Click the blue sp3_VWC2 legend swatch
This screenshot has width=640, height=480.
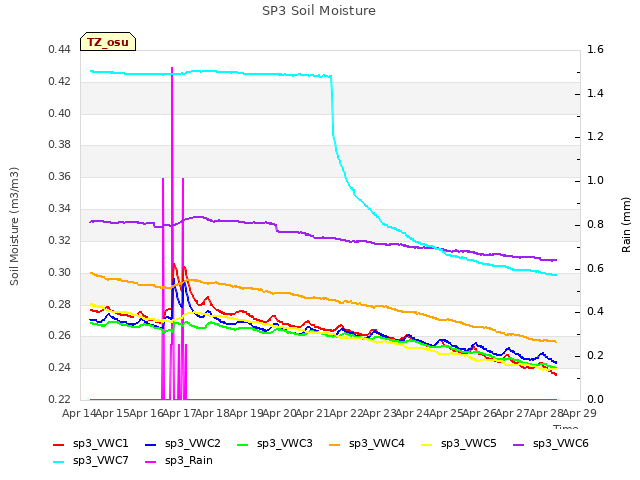[x=151, y=445]
